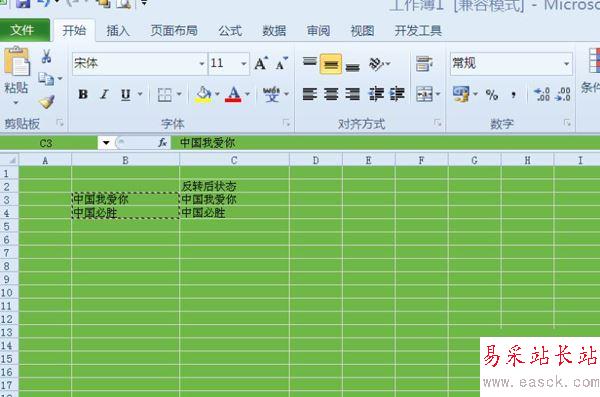
Task: Expand the Paste options arrow
Action: point(16,103)
